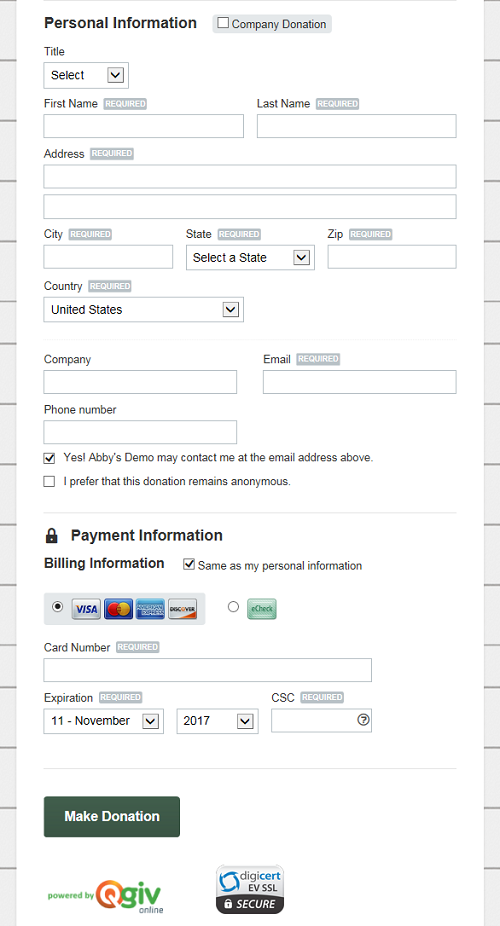The image size is (500, 926).
Task: Check the Company Donation checkbox
Action: click(x=223, y=23)
